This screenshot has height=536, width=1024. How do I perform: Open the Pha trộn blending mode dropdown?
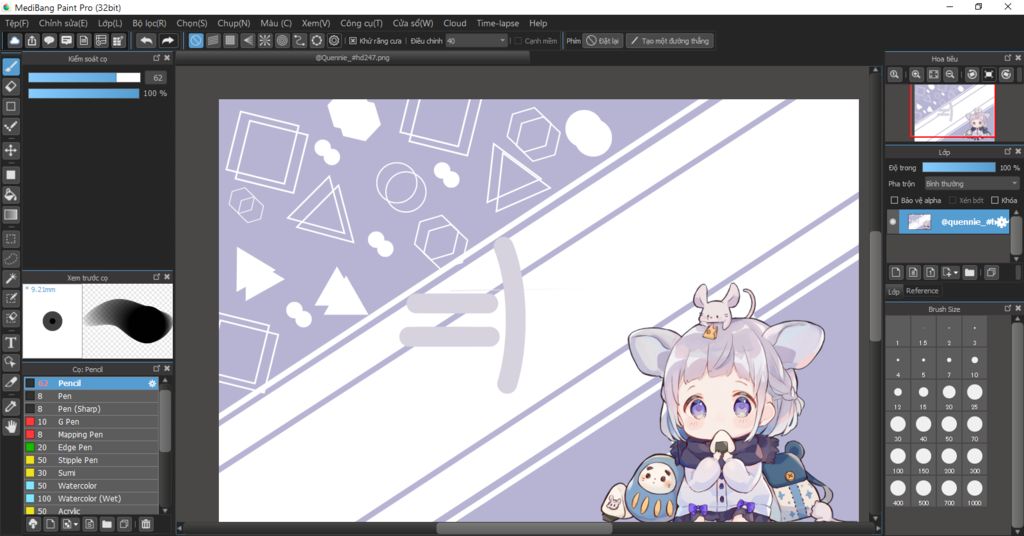[x=971, y=184]
